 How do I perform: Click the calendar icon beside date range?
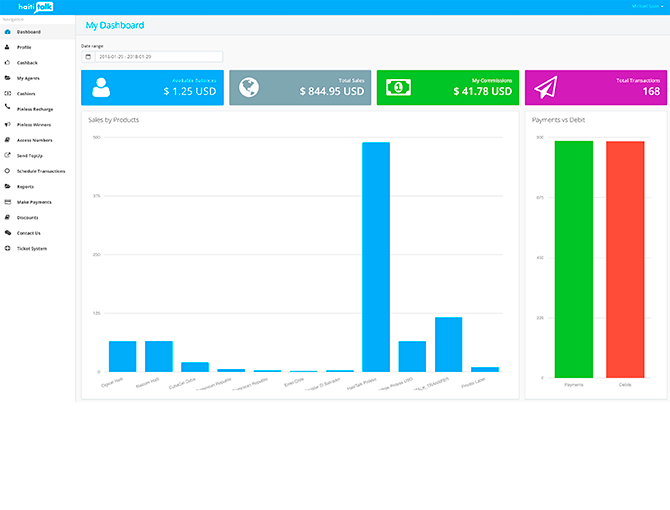88,57
